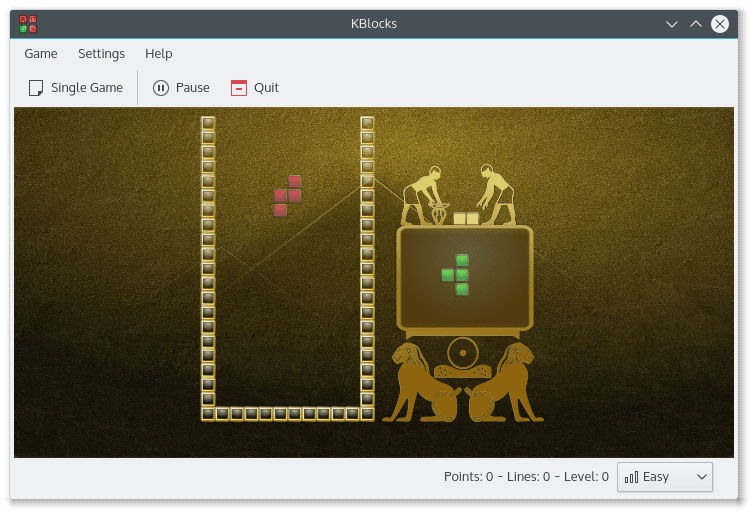Open the Settings menu
Image resolution: width=754 pixels, height=515 pixels.
(x=101, y=53)
